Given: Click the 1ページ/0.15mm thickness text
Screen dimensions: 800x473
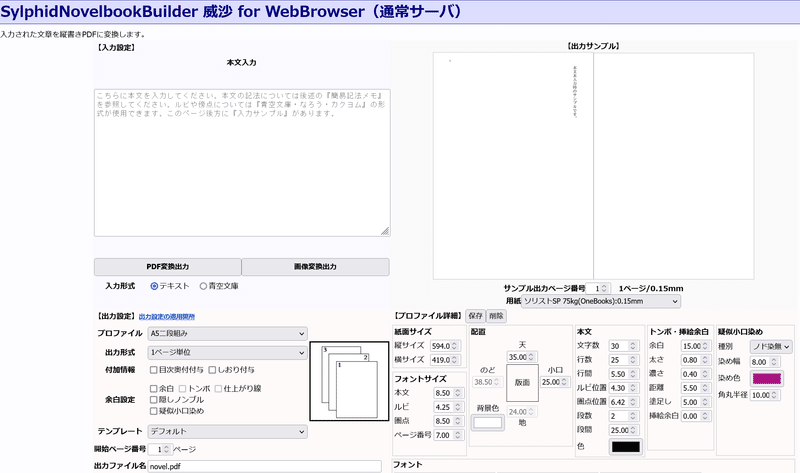Looking at the screenshot, I should [x=651, y=289].
